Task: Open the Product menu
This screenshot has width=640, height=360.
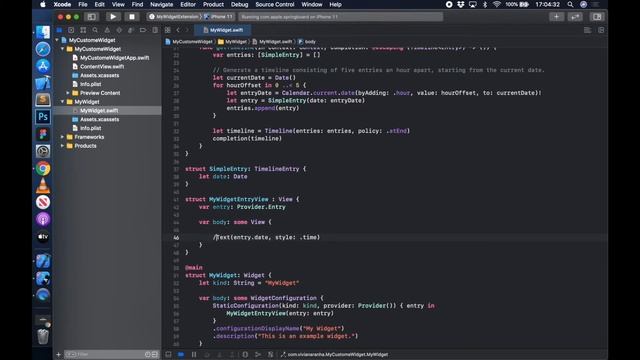Action: (213, 4)
